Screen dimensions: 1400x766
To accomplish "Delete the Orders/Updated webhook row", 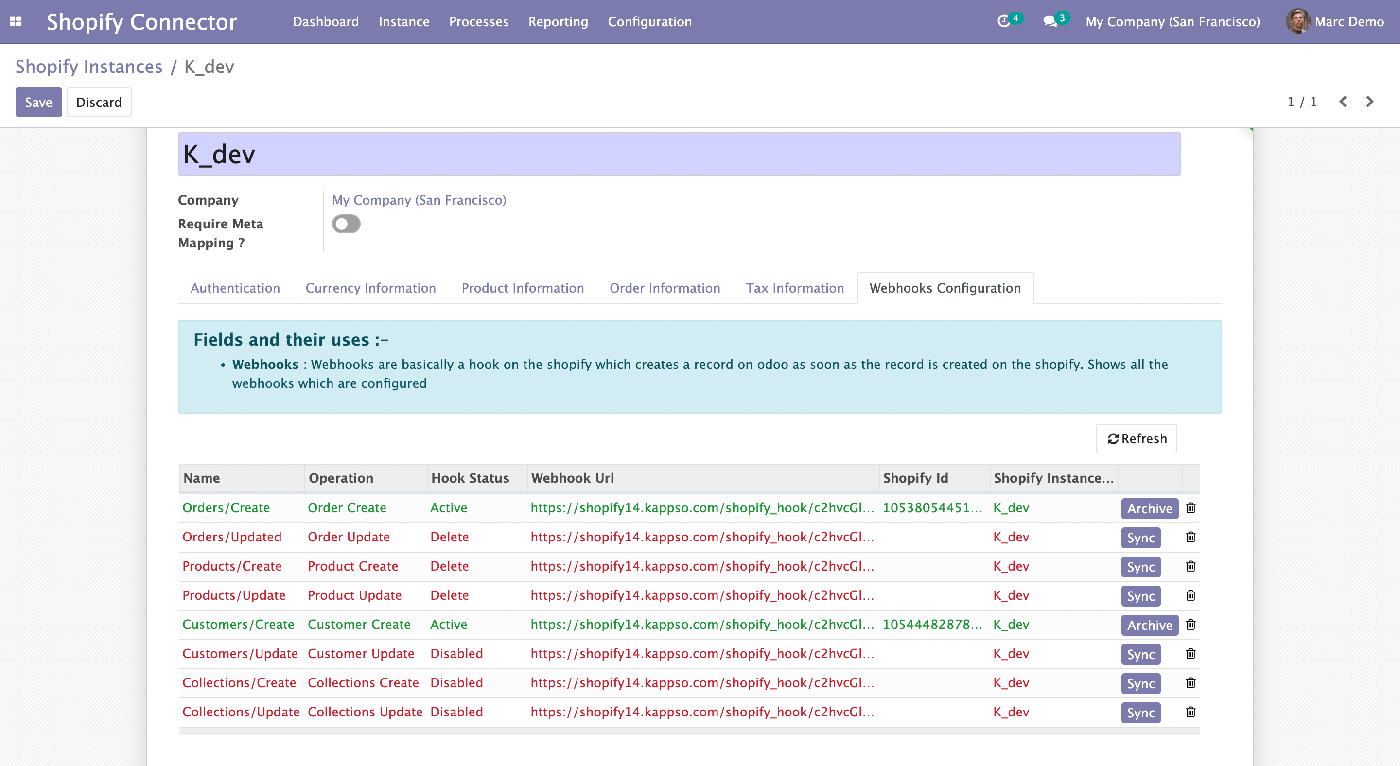I will tap(1191, 537).
